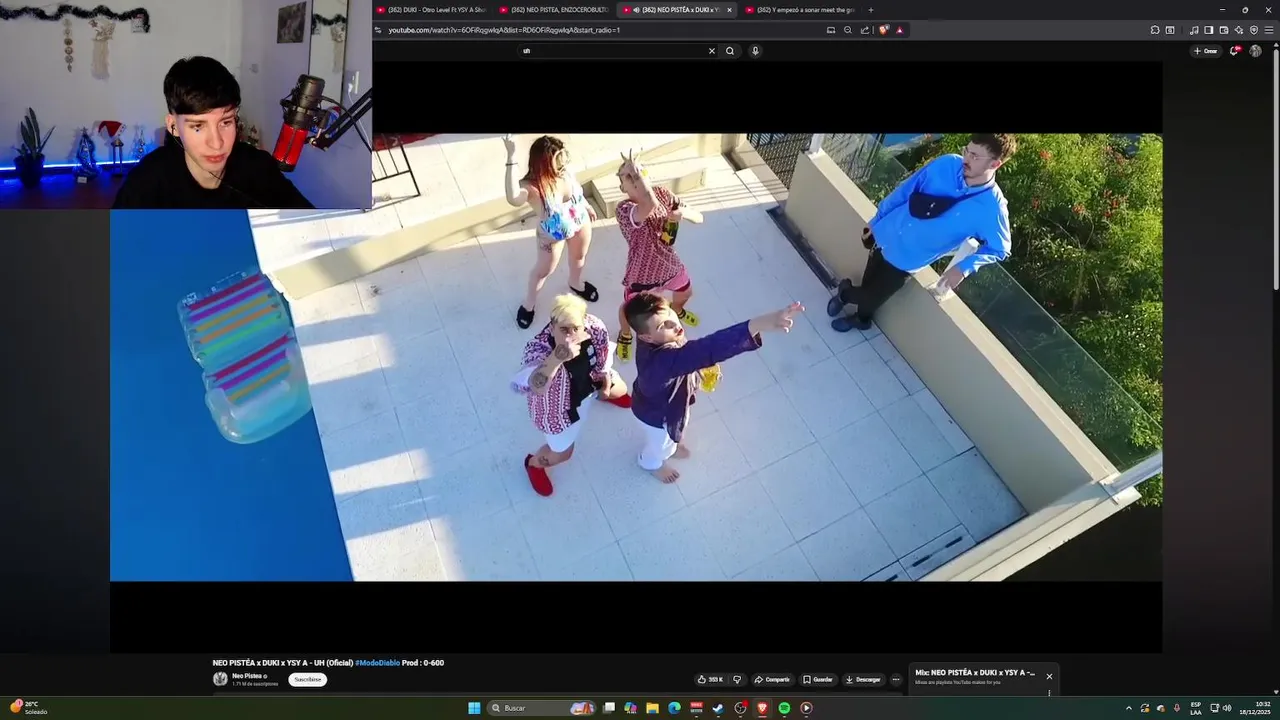The width and height of the screenshot is (1280, 720).
Task: Close the NEO PISTÉA x DUKI tab
Action: point(729,10)
